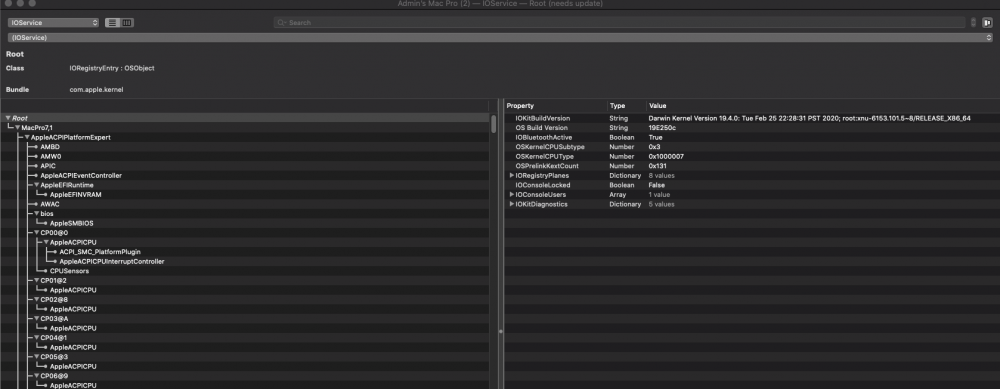This screenshot has width=1000, height=389.
Task: Select the AMW0 entry
Action: pos(50,156)
